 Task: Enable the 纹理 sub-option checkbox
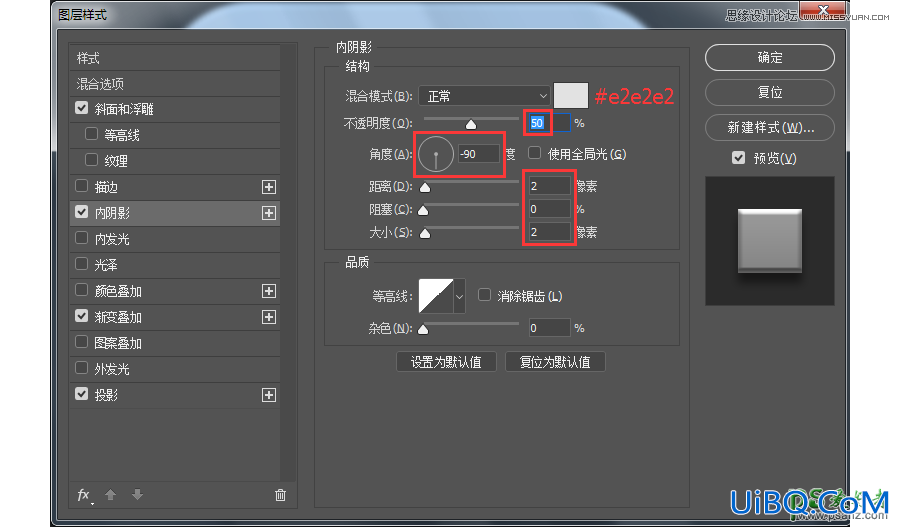91,160
